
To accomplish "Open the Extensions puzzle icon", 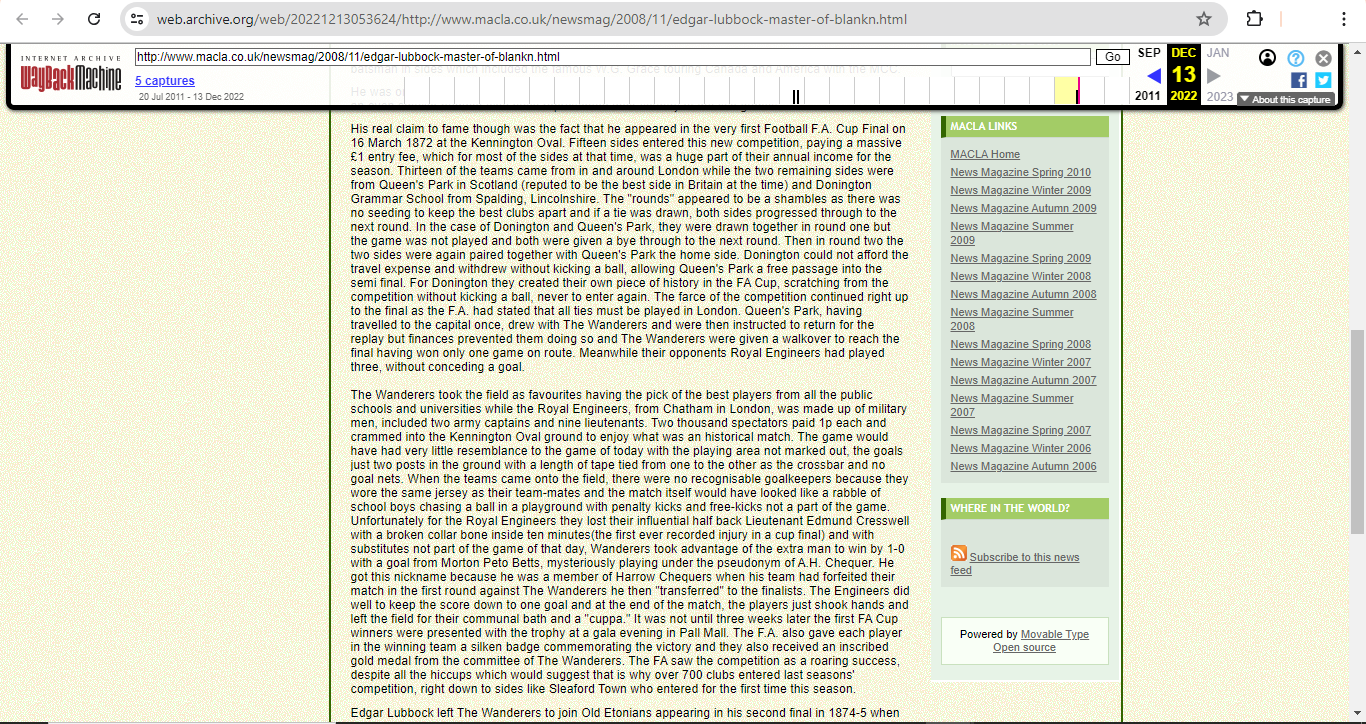I will [1254, 19].
